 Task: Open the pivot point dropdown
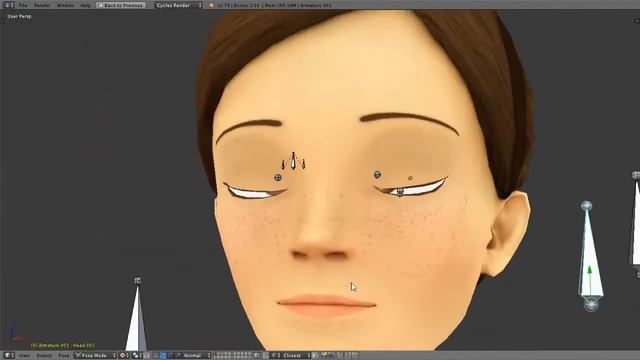tap(137, 356)
